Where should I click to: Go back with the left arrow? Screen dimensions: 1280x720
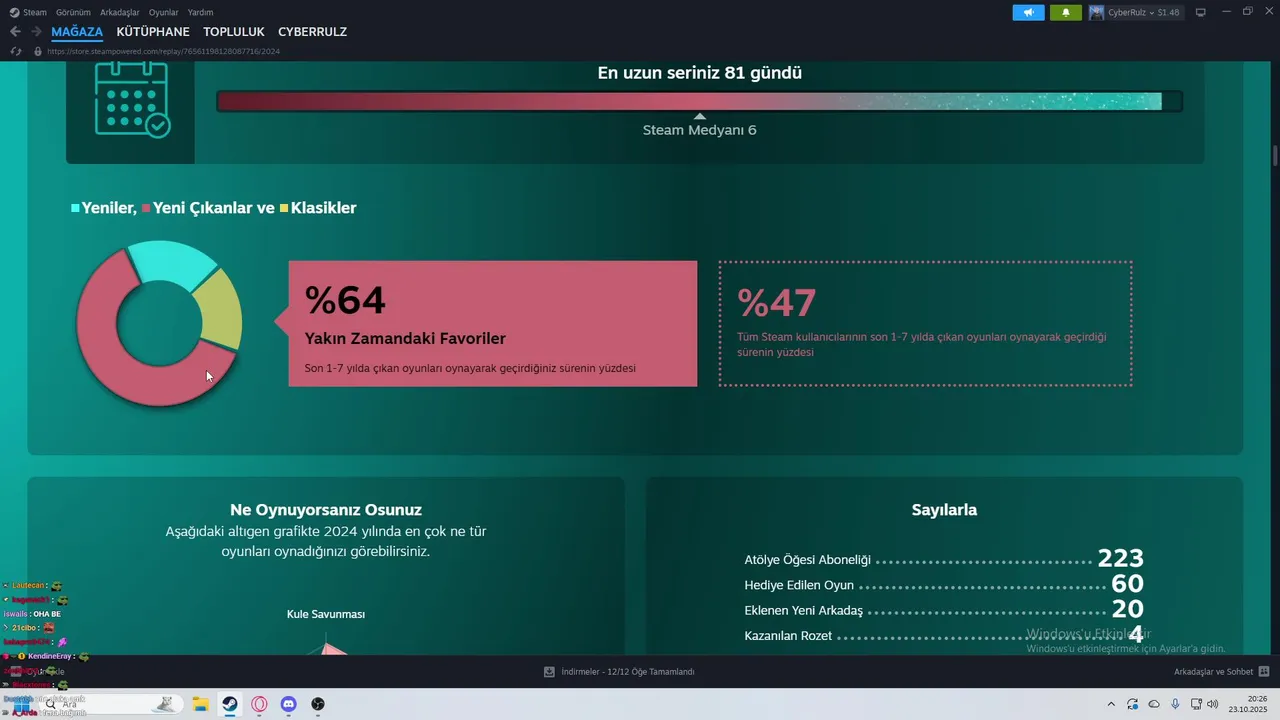[15, 32]
